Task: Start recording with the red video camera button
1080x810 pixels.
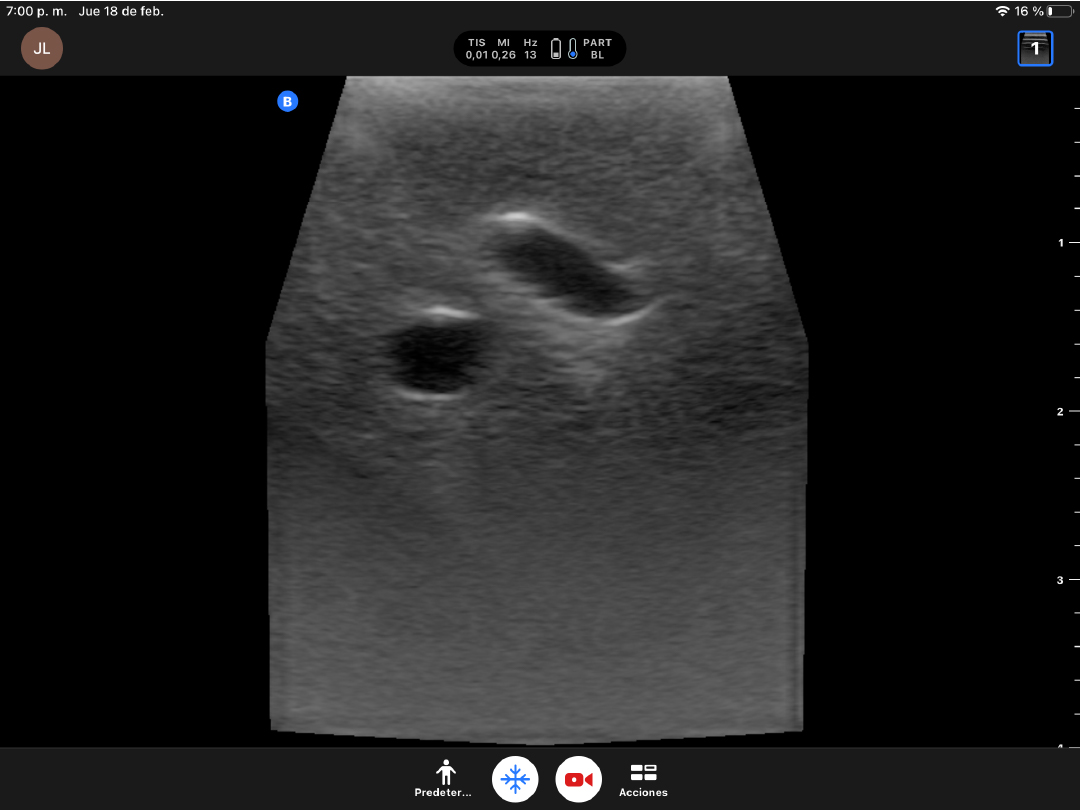Action: (578, 779)
